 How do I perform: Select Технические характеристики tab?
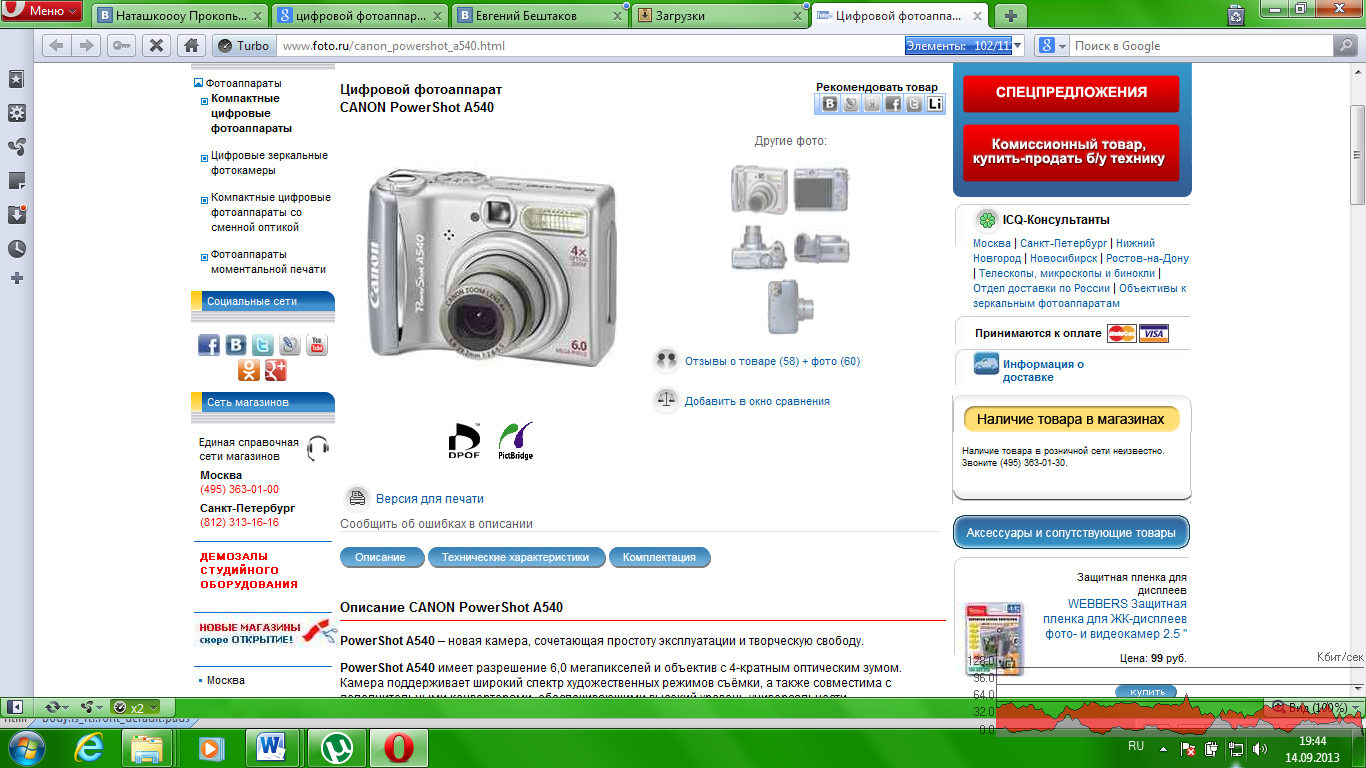pos(516,557)
